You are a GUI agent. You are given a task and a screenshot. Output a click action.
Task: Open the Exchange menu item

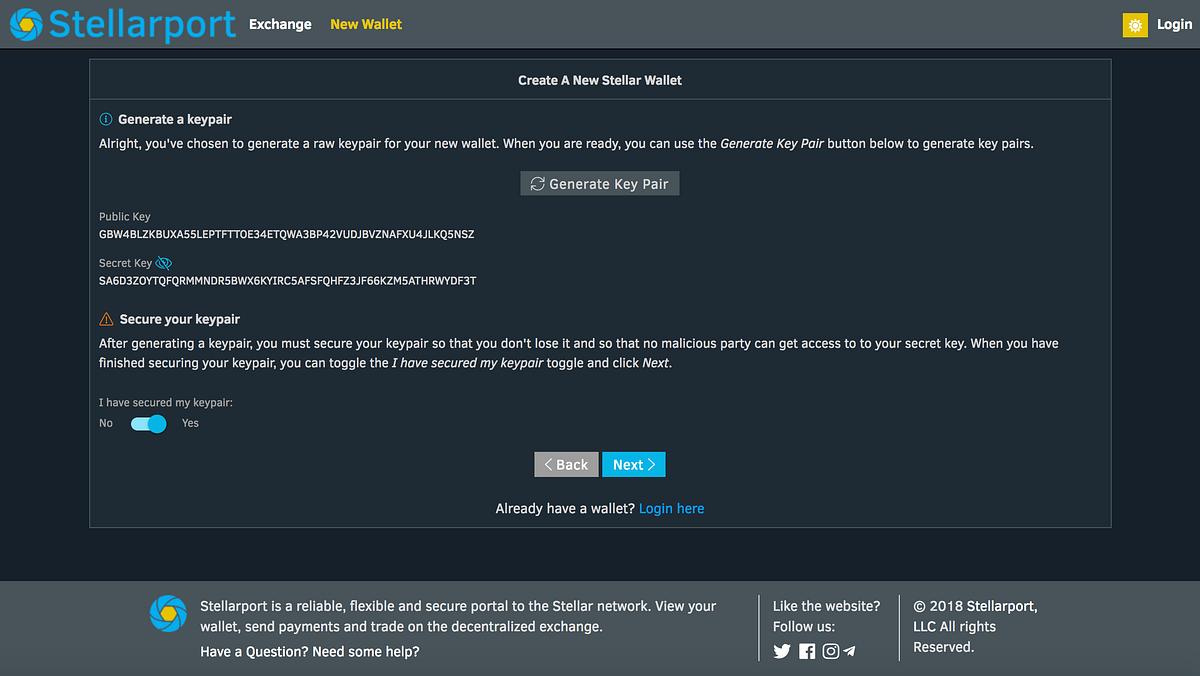coord(280,24)
